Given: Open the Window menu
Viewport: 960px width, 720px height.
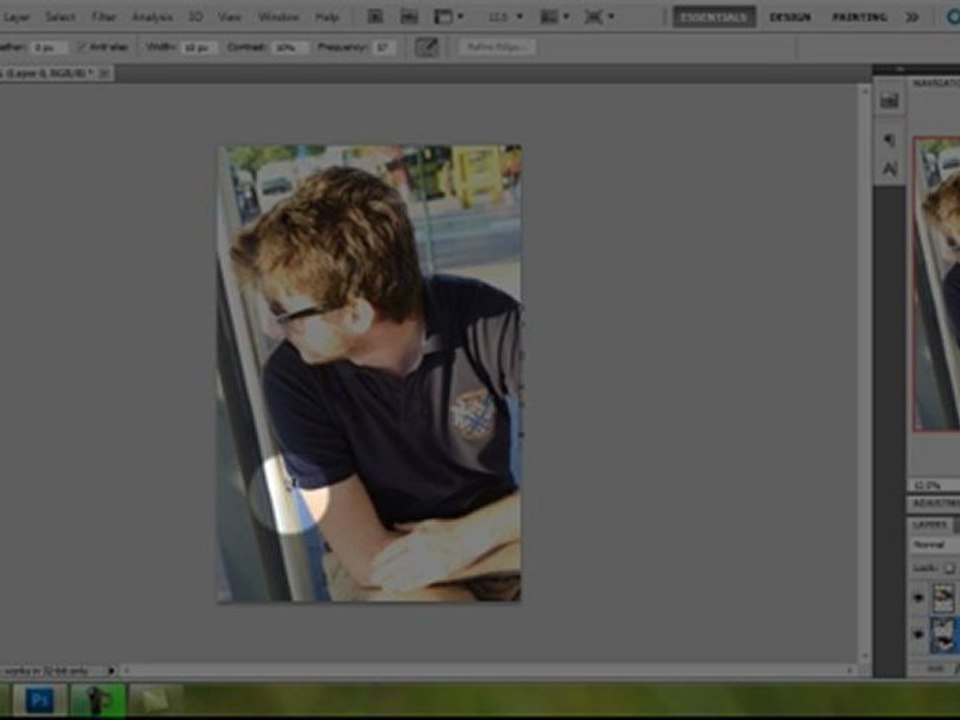Looking at the screenshot, I should [278, 17].
